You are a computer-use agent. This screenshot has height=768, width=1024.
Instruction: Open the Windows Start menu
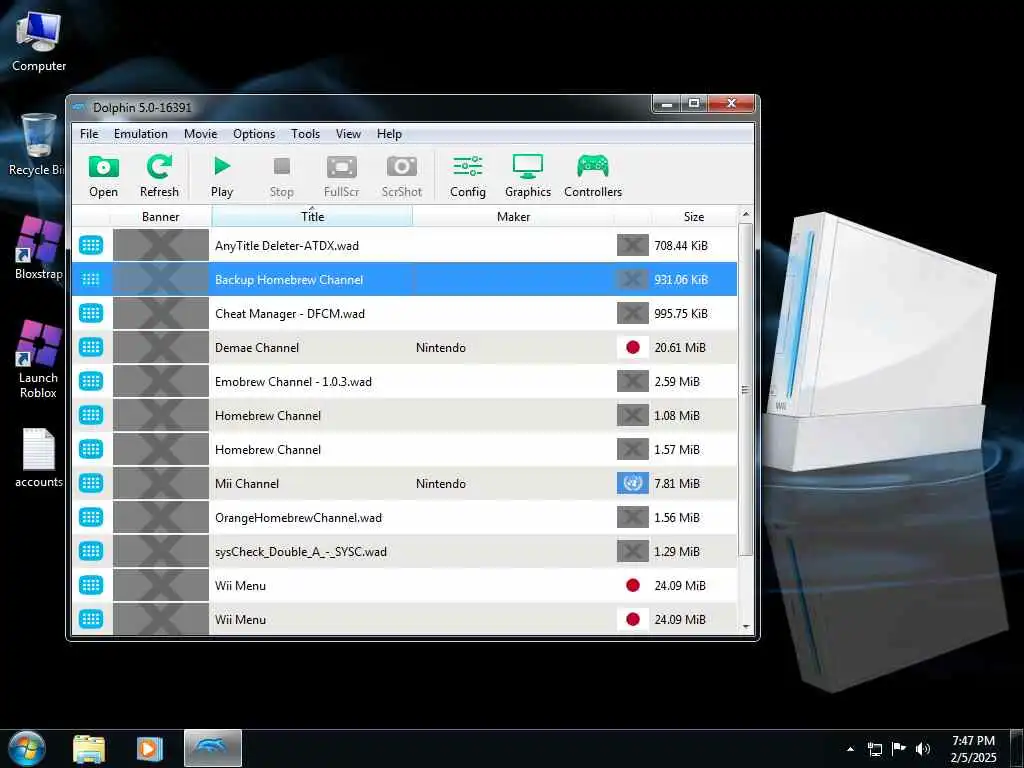point(27,748)
